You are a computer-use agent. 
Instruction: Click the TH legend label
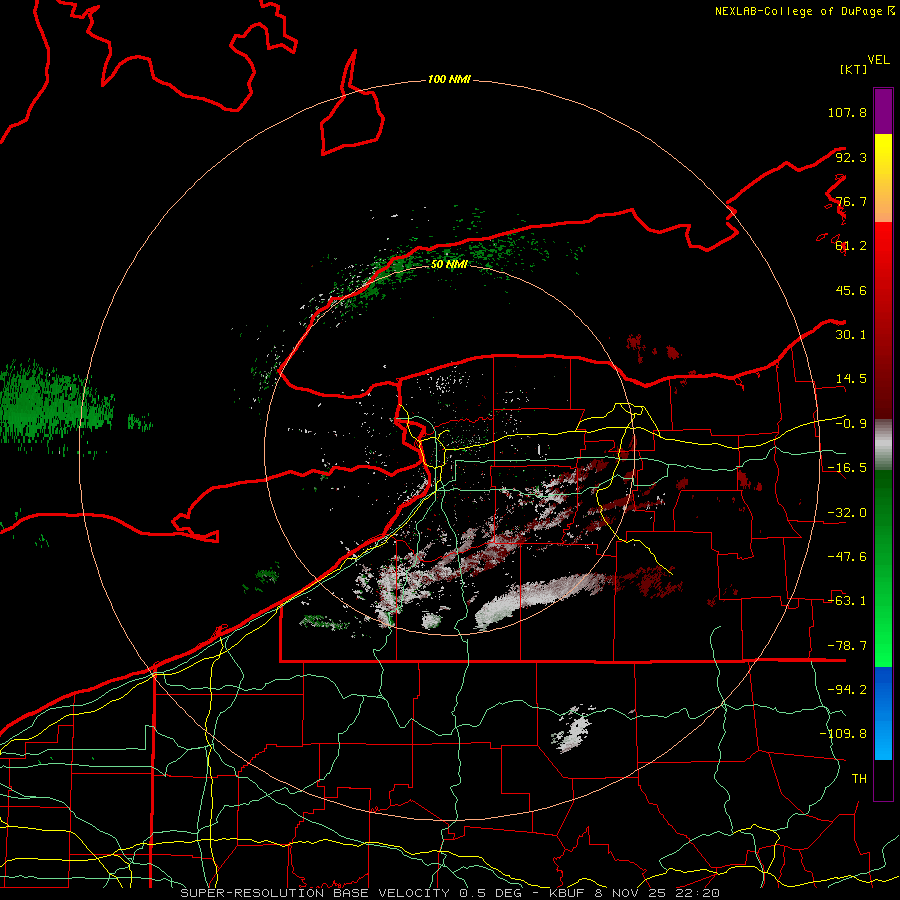[859, 779]
